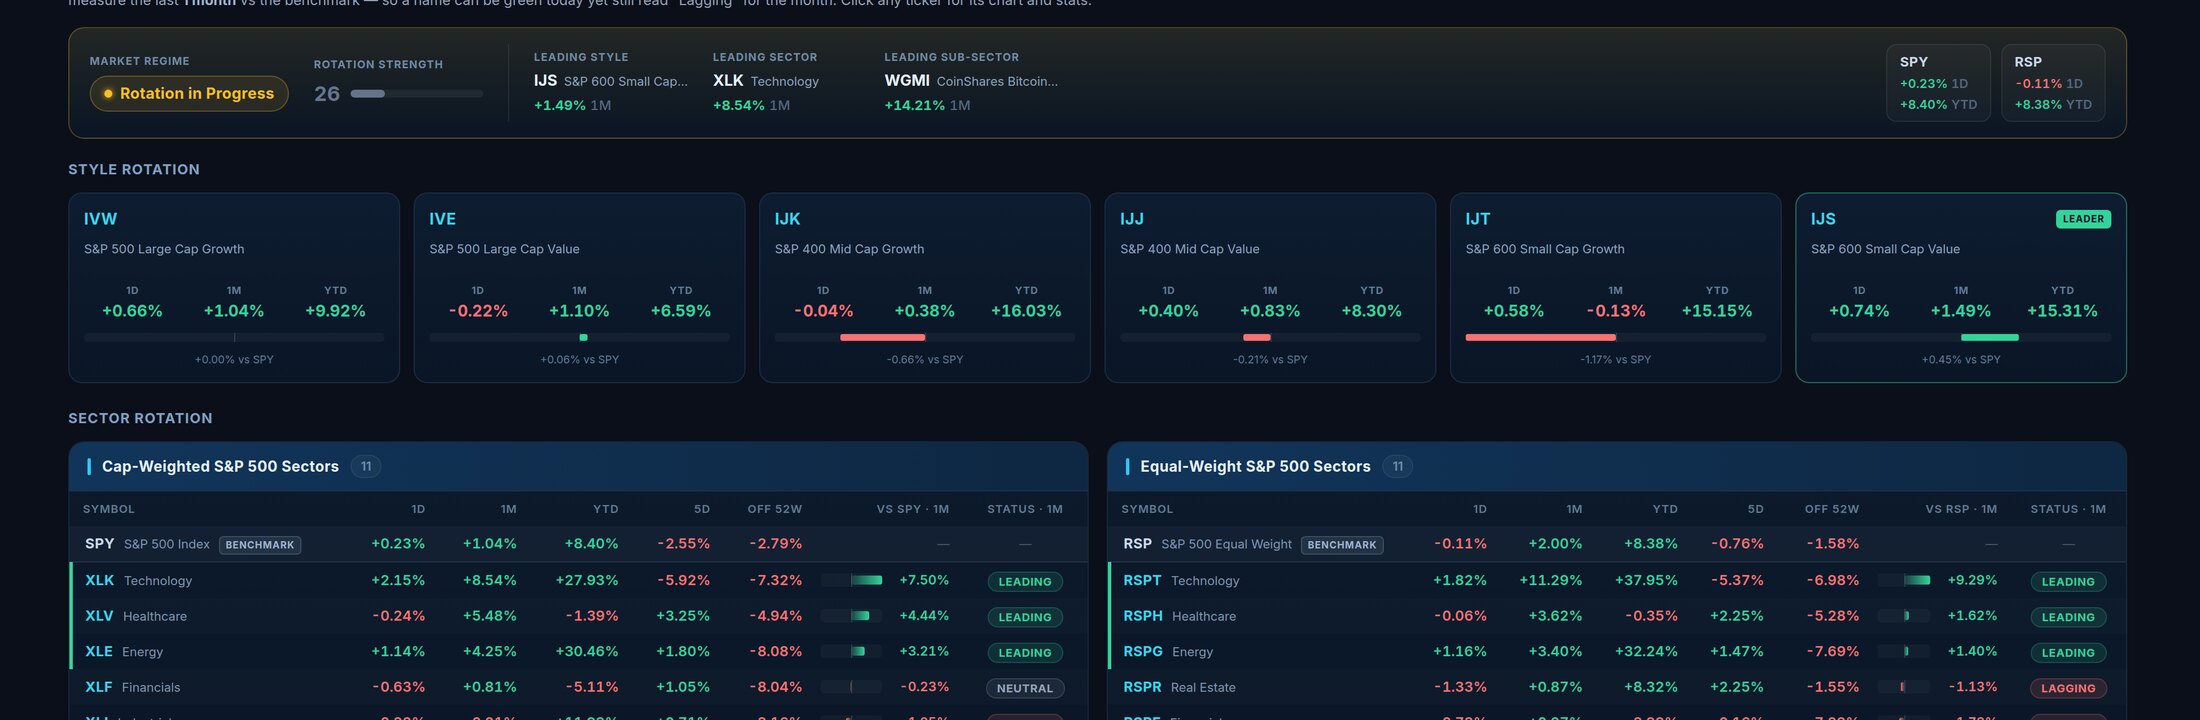
Task: Click the LEADING status badge for RSPT
Action: 2068,581
